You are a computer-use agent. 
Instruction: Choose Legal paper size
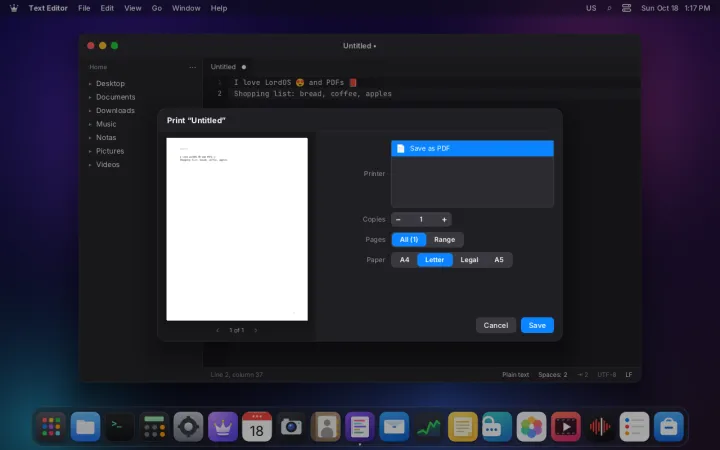click(469, 259)
